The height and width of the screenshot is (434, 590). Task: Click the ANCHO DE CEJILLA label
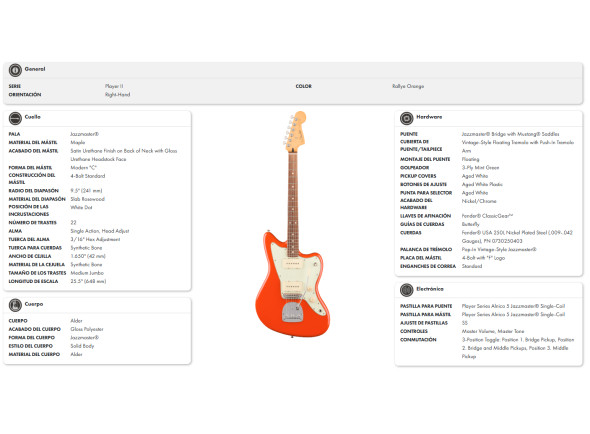click(30, 256)
